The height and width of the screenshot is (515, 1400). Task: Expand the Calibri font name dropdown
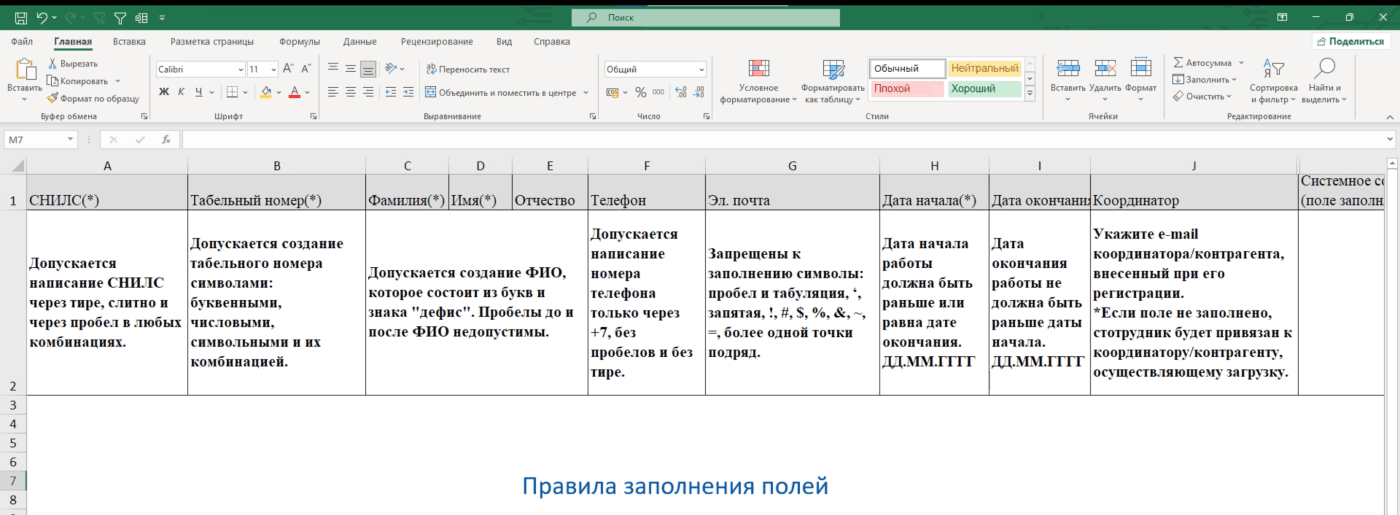240,69
